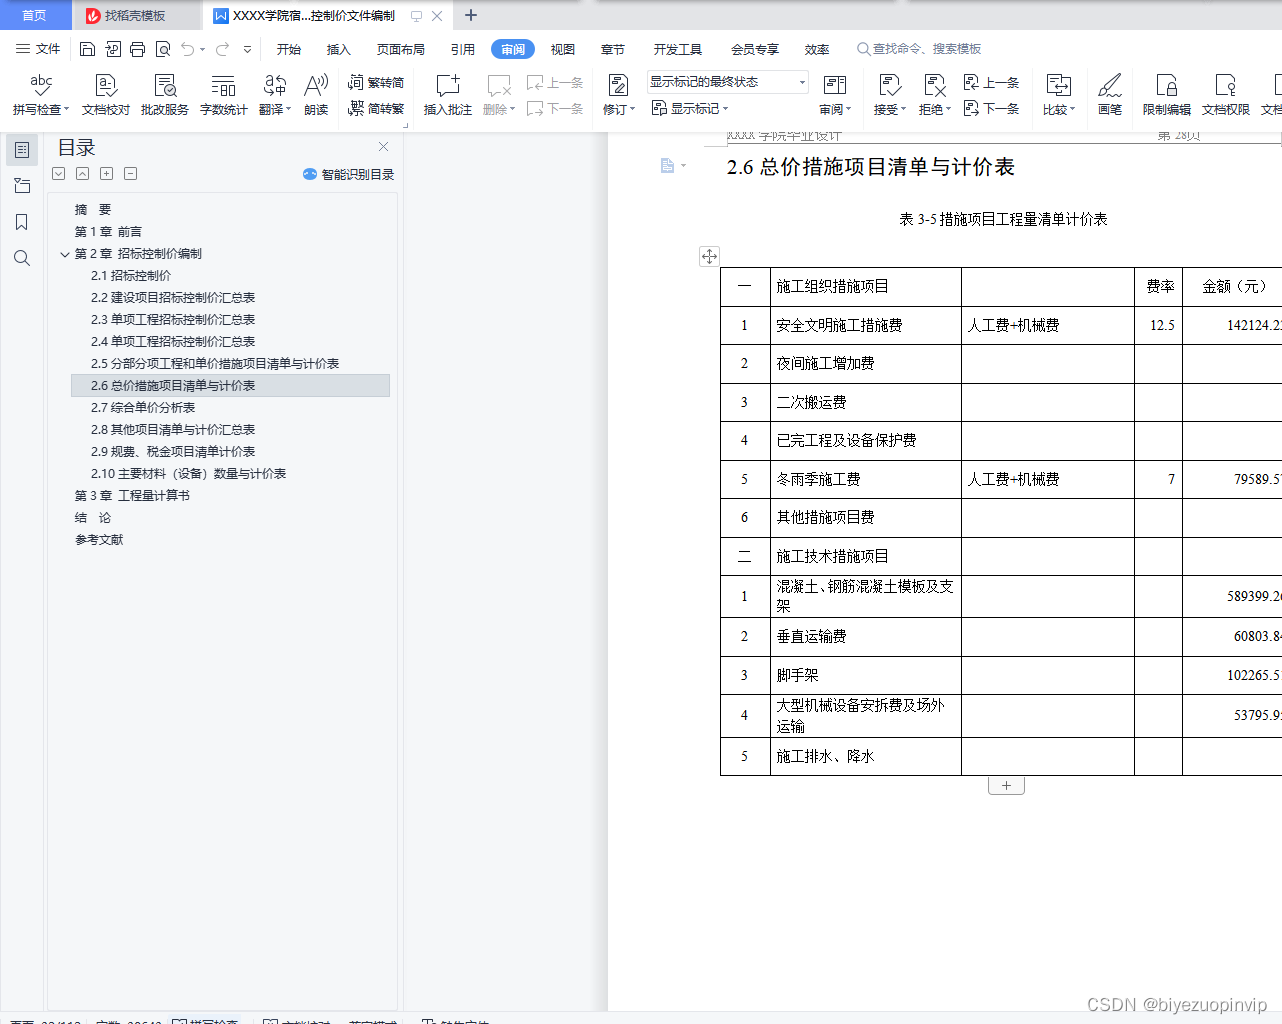This screenshot has width=1282, height=1024.
Task: Start 朗读 read aloud
Action: pos(316,95)
